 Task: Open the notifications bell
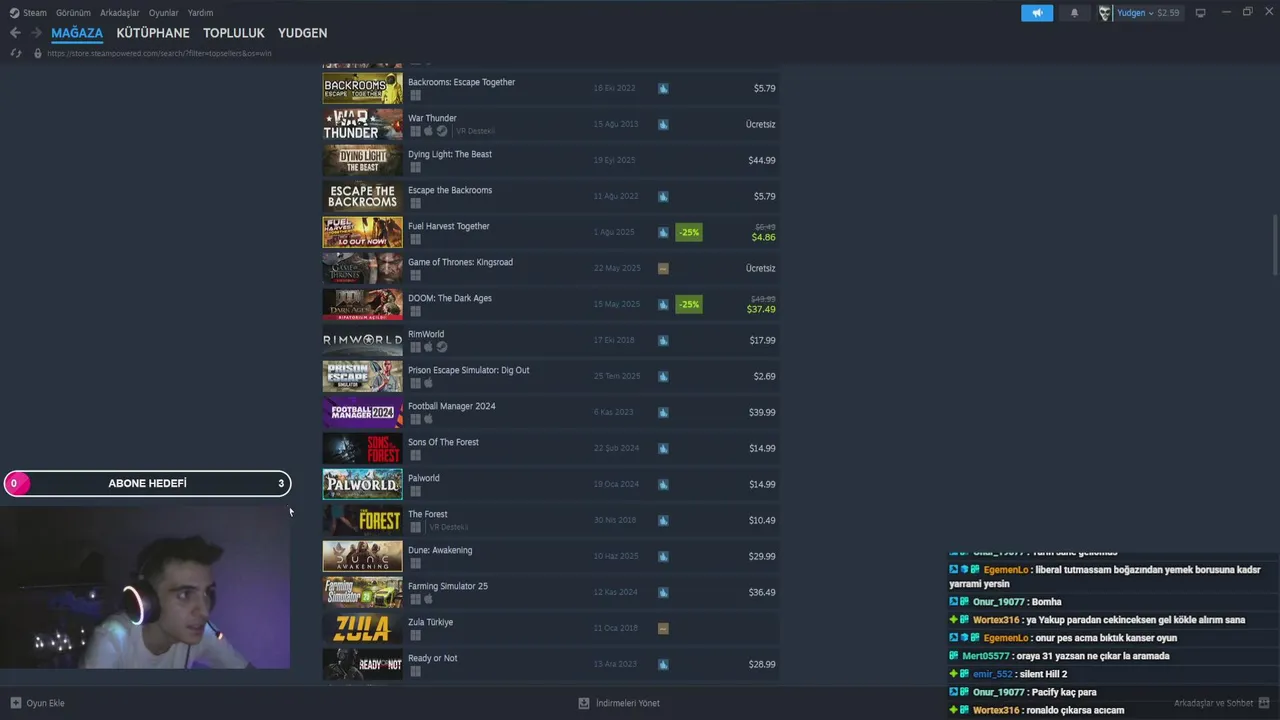coord(1075,13)
